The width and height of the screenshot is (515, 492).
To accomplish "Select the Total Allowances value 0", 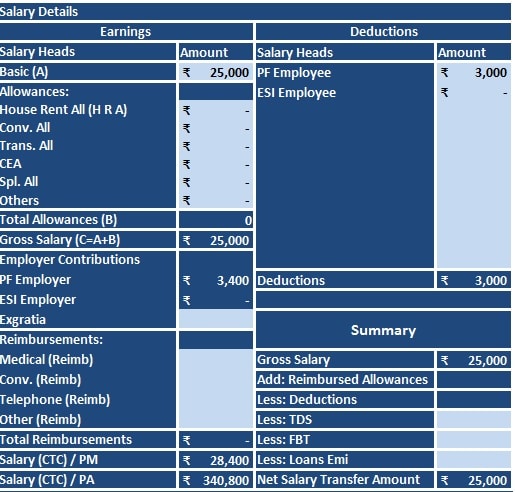I will point(216,220).
